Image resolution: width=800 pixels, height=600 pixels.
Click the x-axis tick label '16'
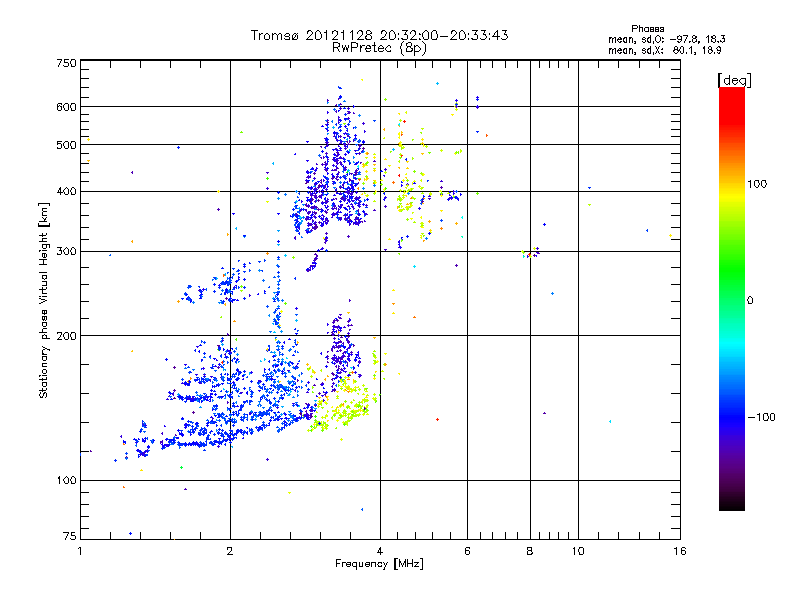[x=680, y=551]
